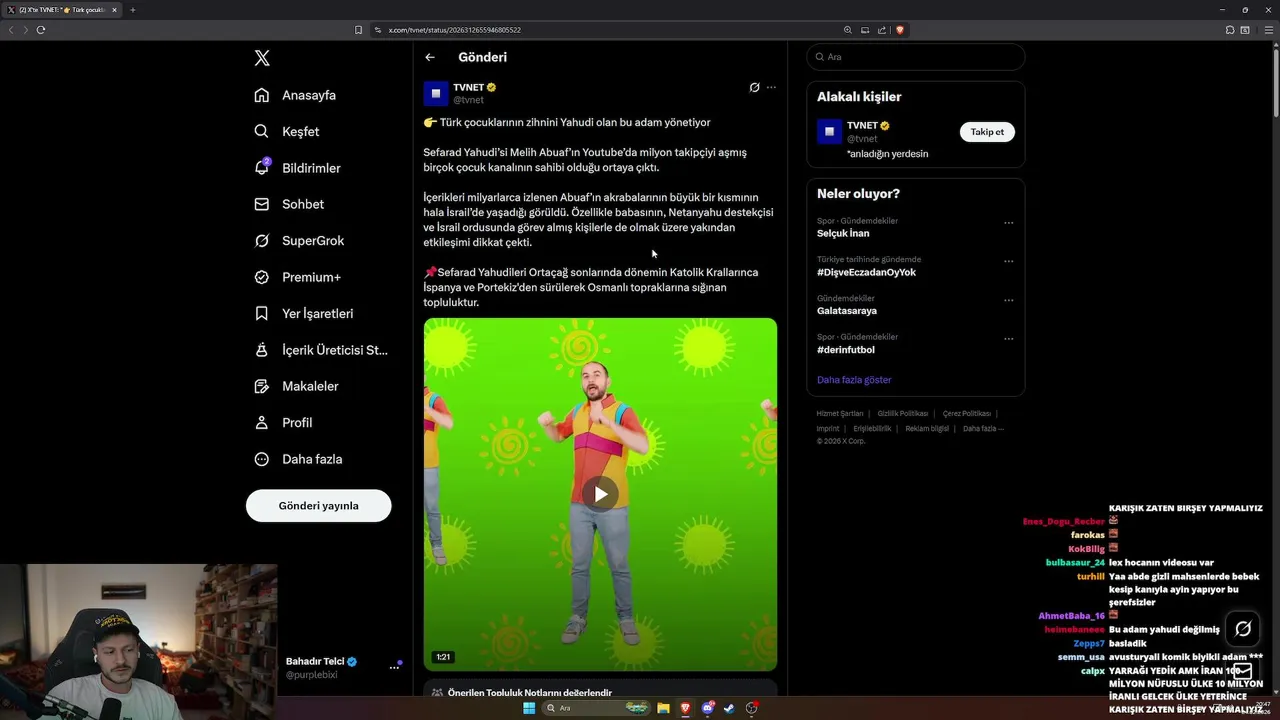Open new browser tab
The height and width of the screenshot is (720, 1280).
[132, 10]
